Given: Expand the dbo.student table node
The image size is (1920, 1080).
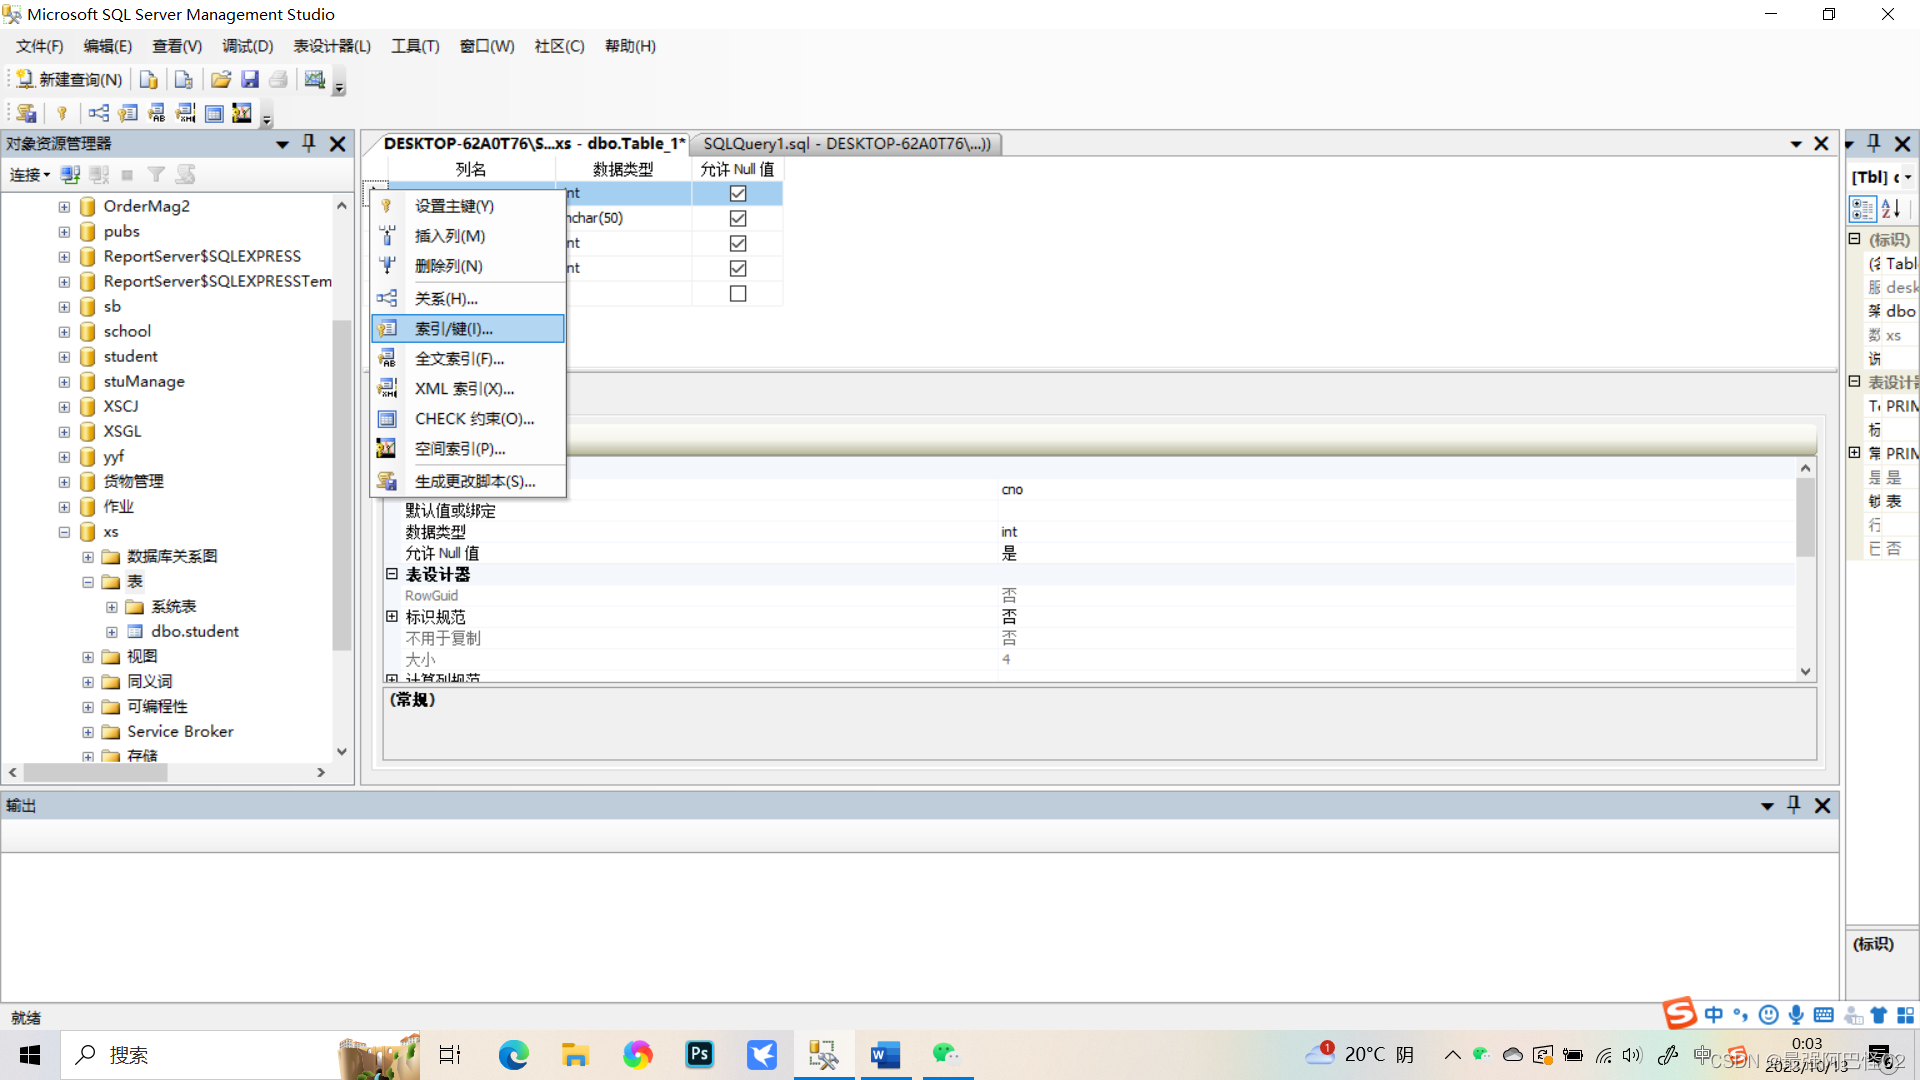Looking at the screenshot, I should [x=112, y=632].
